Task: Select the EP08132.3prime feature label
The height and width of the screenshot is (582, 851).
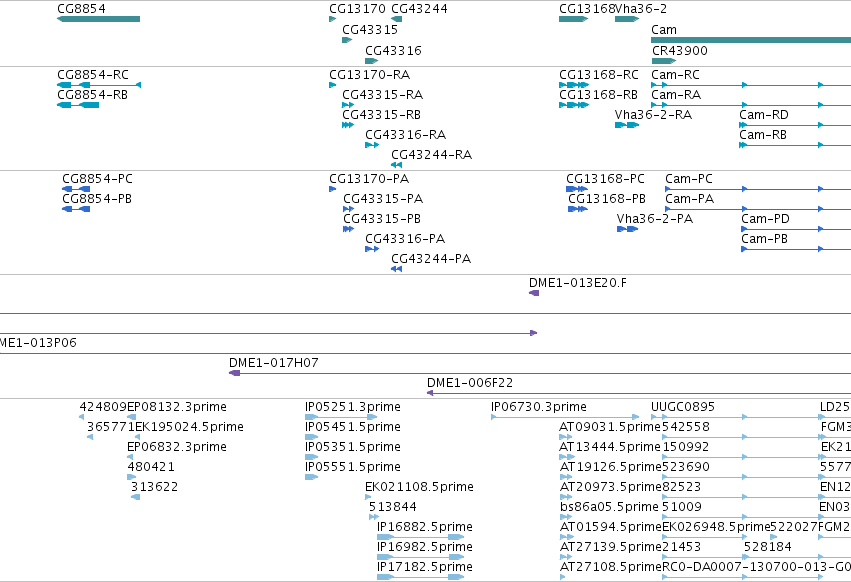Action: pos(177,407)
